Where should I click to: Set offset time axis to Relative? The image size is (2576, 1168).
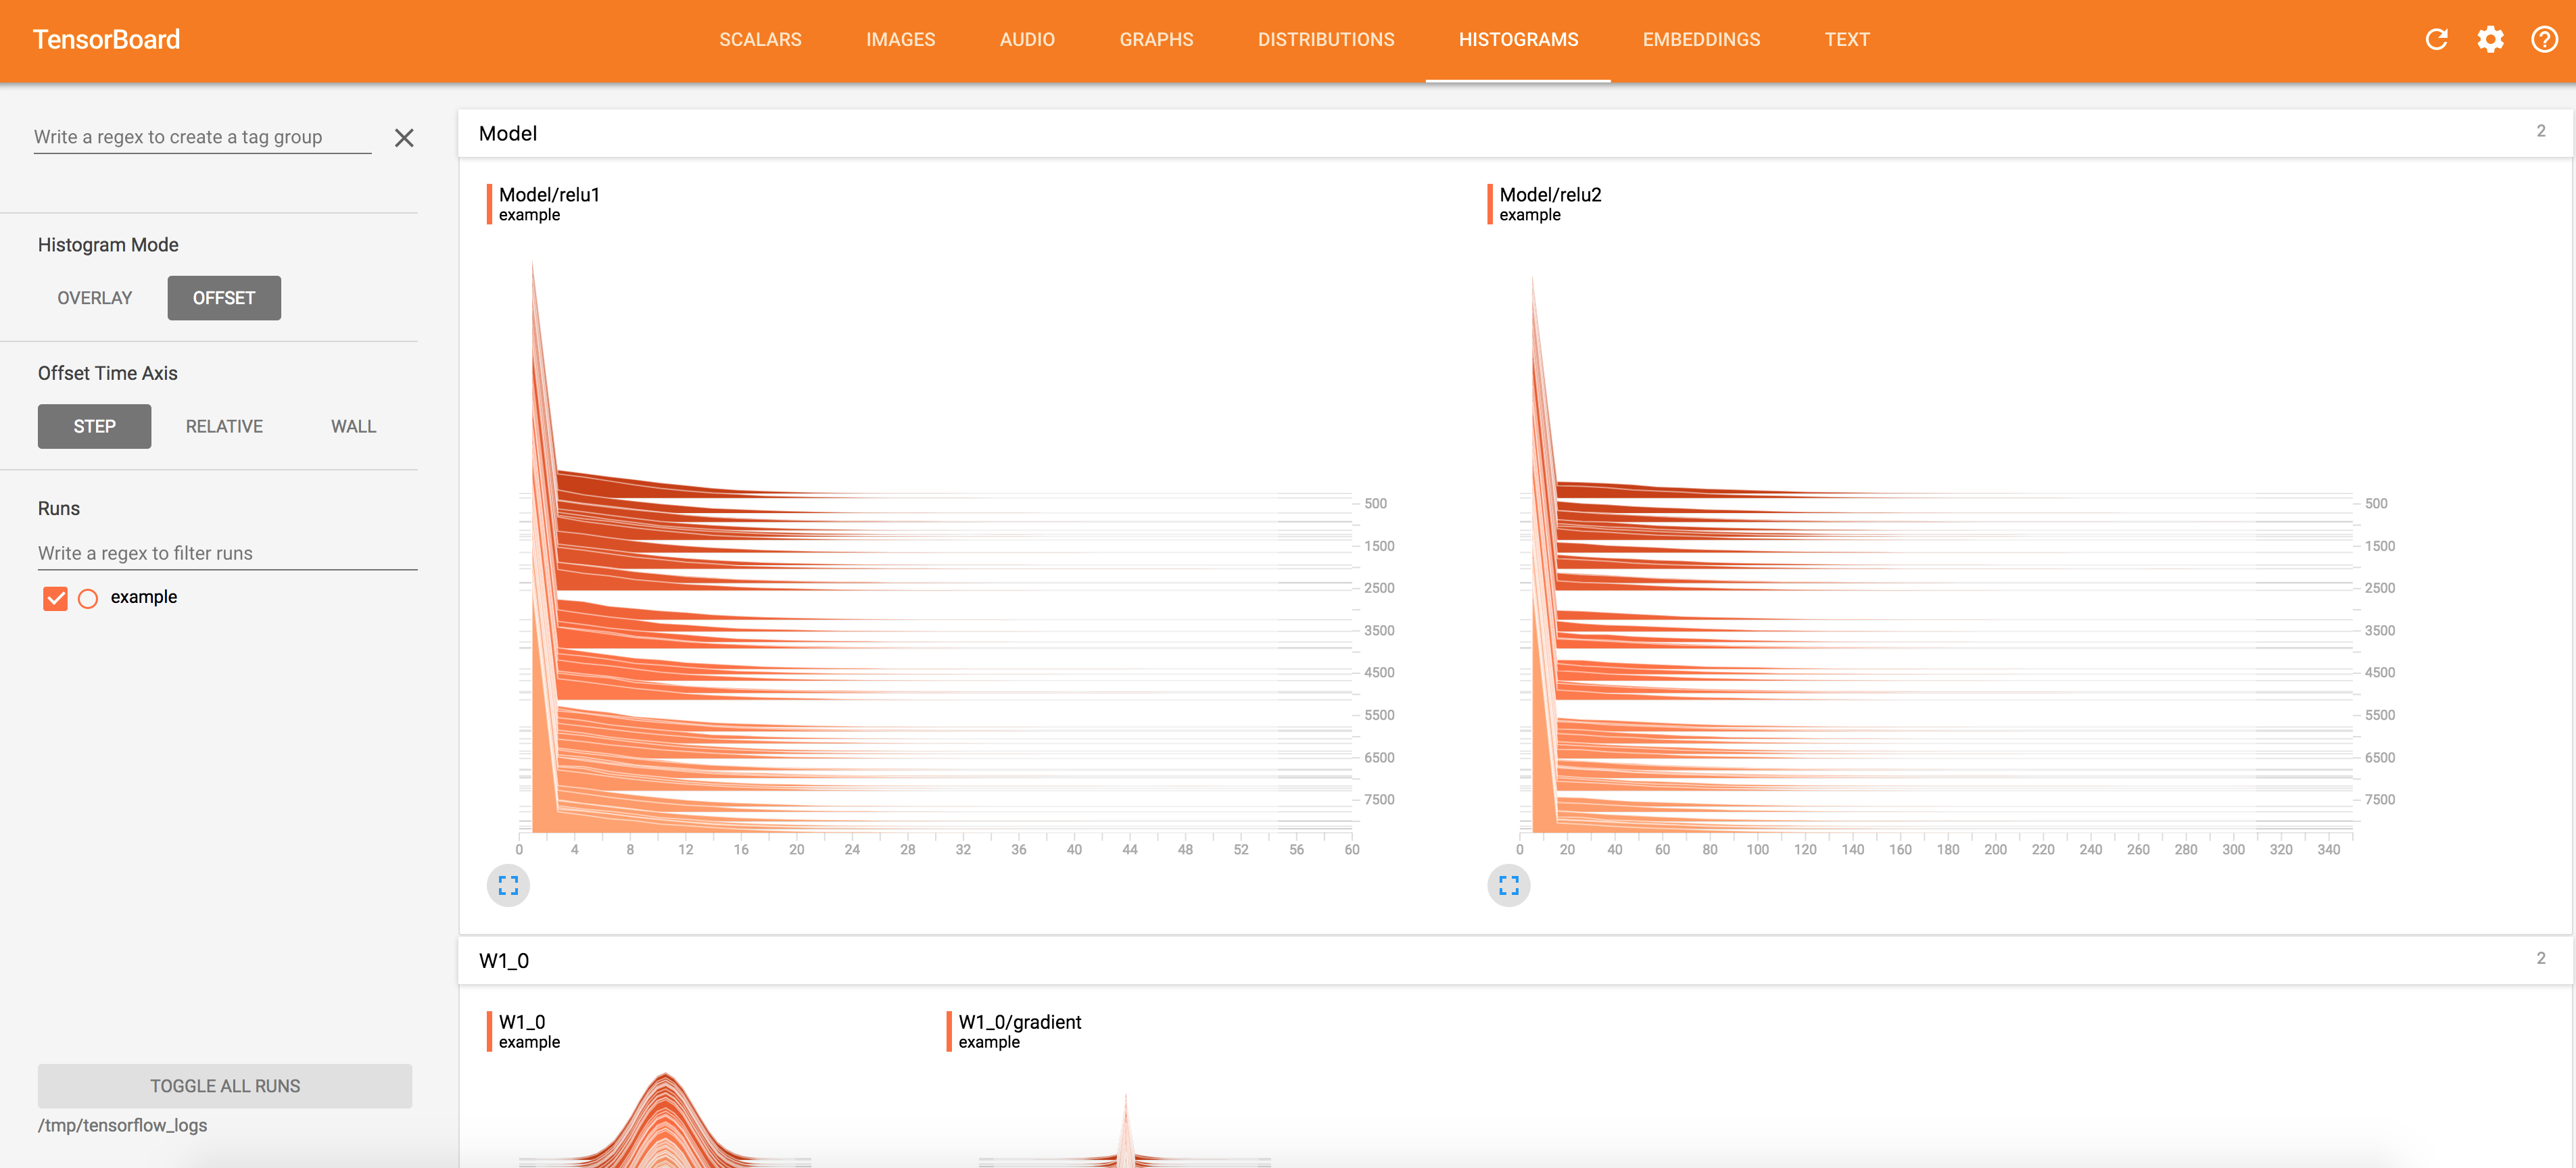224,426
